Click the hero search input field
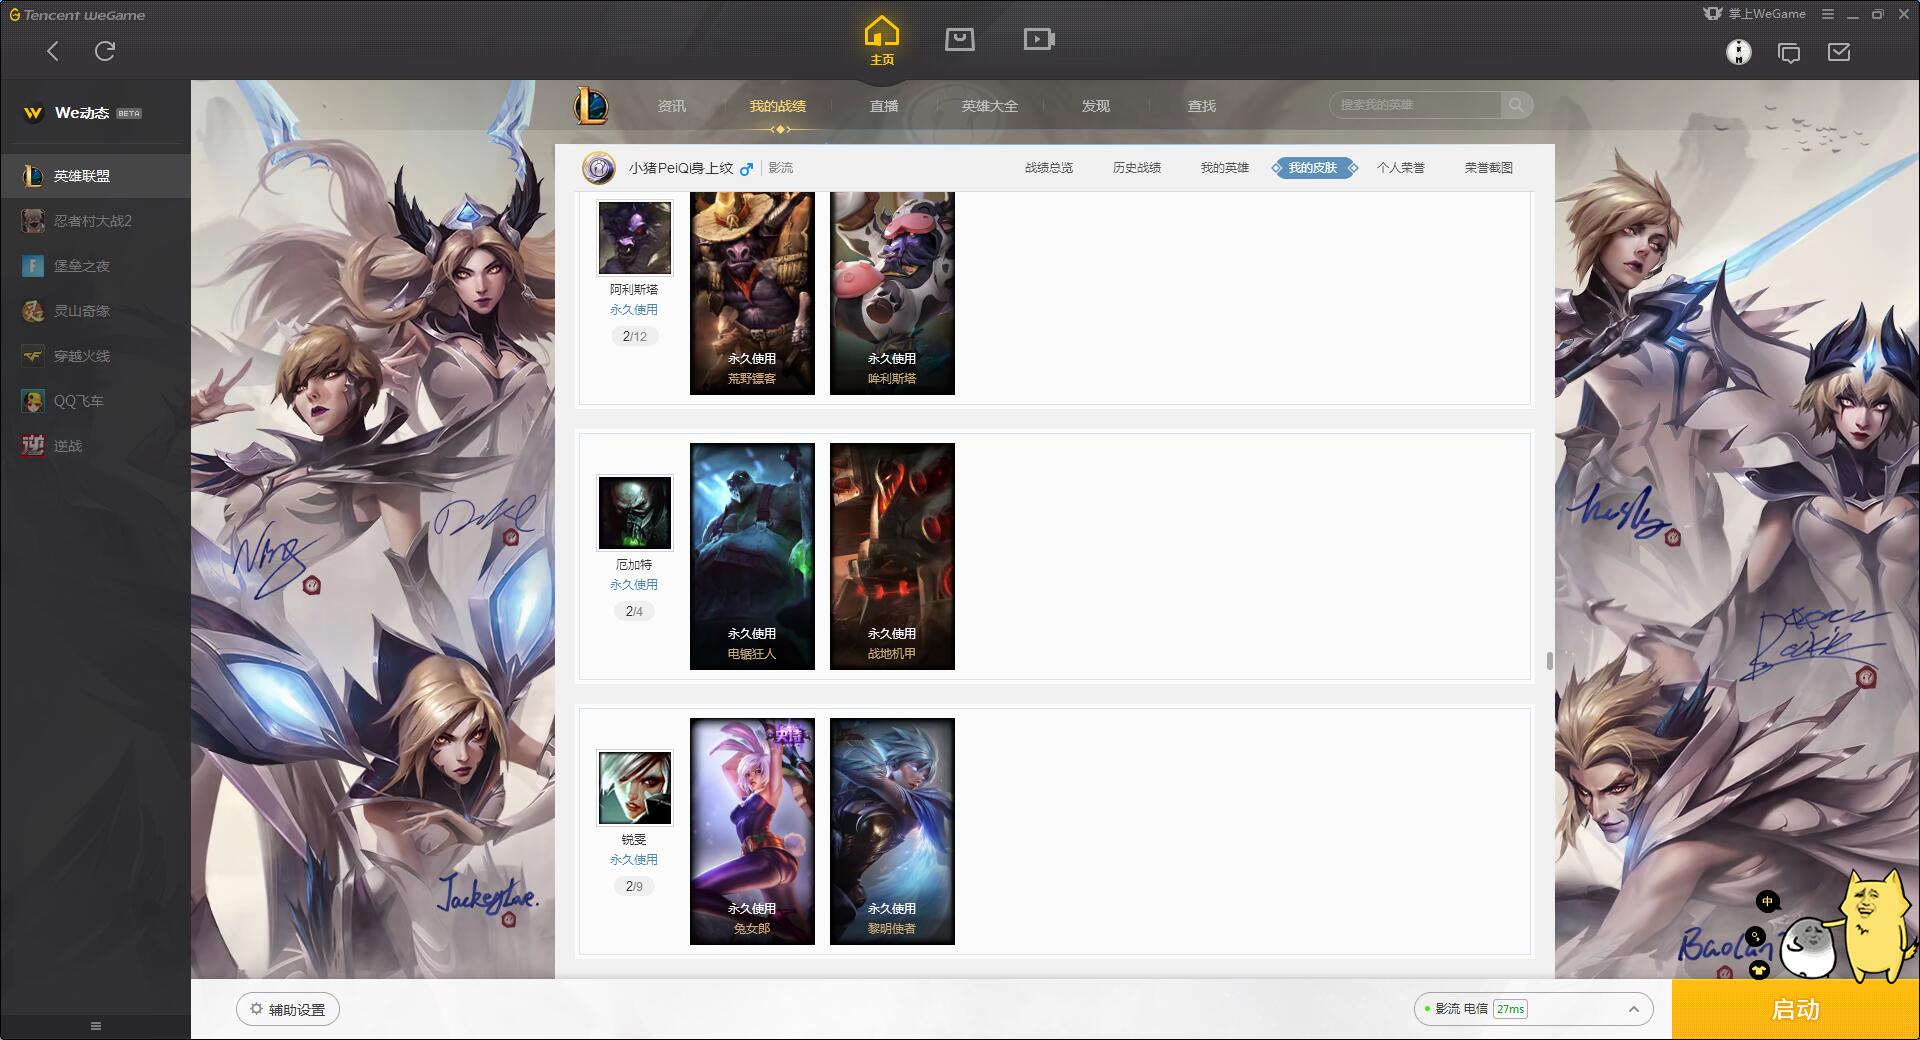The height and width of the screenshot is (1040, 1920). pos(1416,105)
